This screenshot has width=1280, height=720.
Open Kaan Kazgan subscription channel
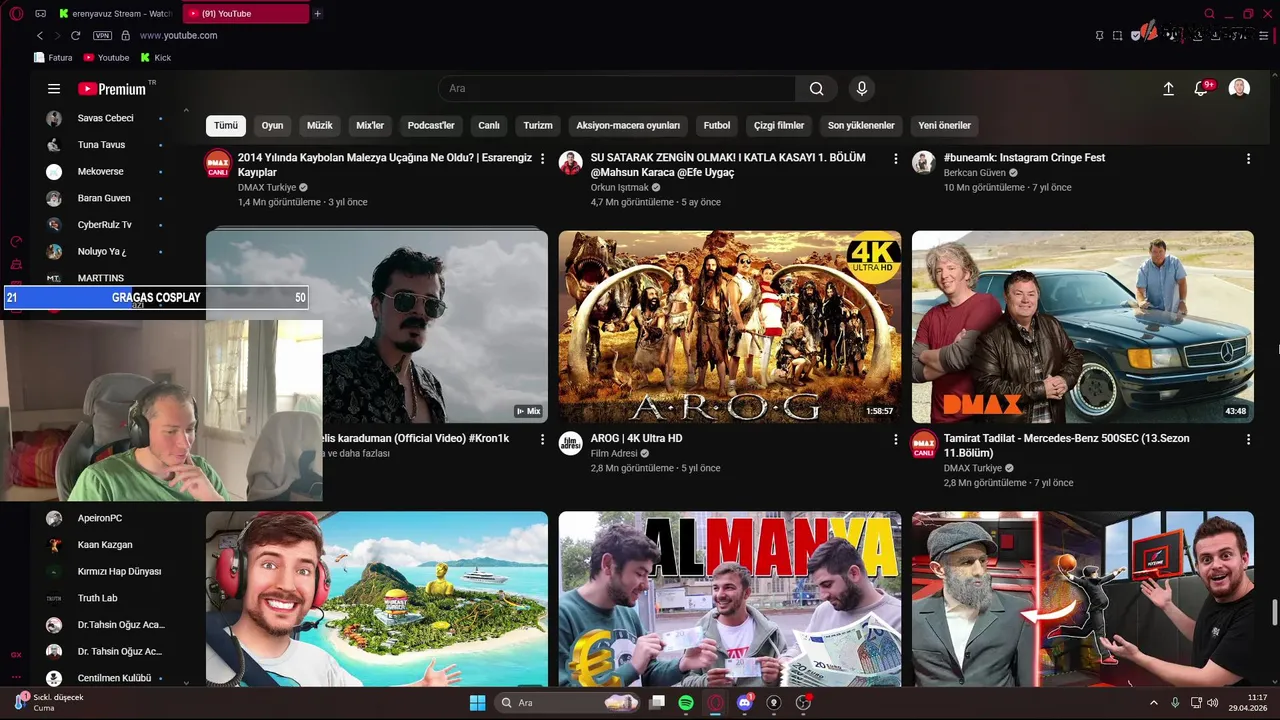coord(105,545)
